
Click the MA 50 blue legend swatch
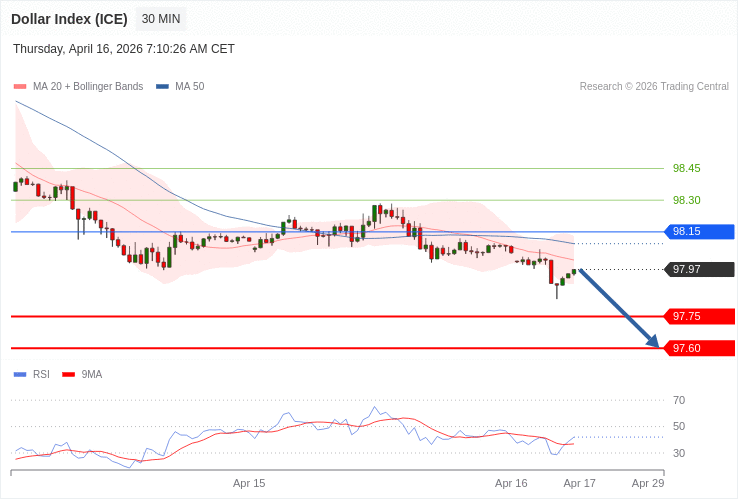pos(162,87)
